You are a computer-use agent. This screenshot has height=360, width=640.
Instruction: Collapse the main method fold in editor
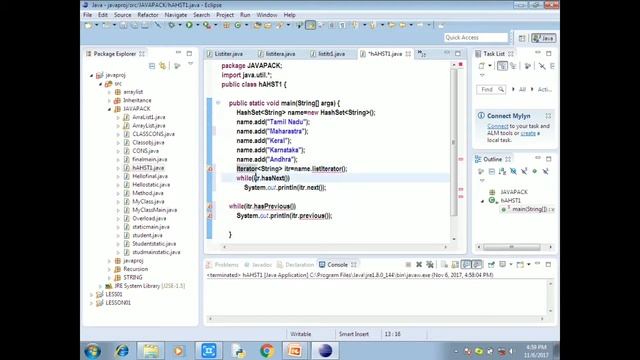tap(218, 103)
